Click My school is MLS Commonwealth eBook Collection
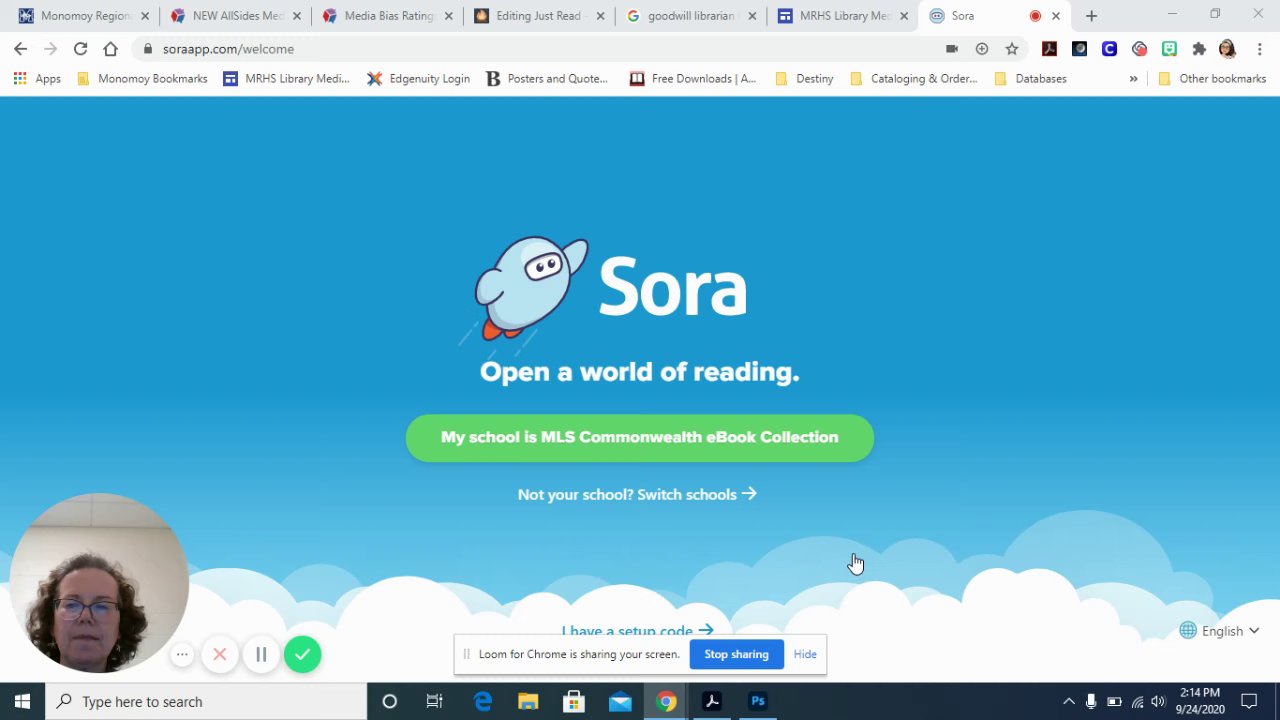Viewport: 1280px width, 720px height. pos(640,438)
